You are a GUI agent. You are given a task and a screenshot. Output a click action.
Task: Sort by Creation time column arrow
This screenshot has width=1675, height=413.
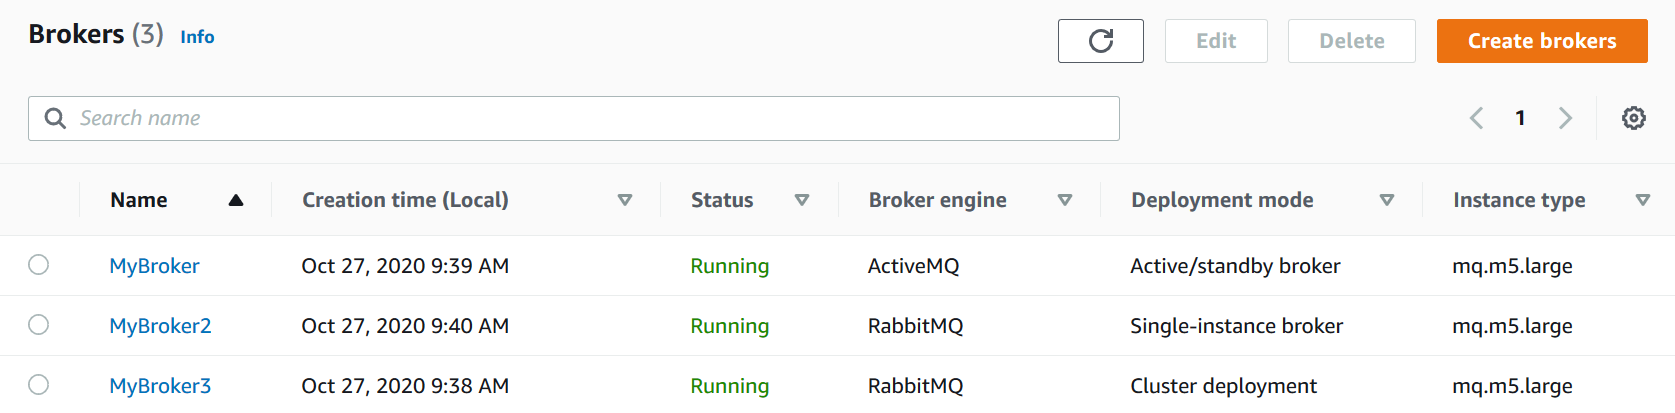click(625, 200)
